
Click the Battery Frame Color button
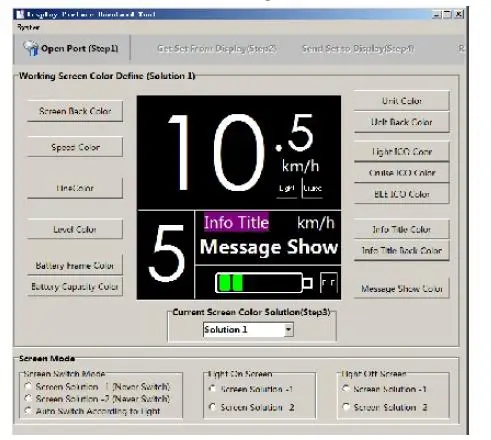75,265
